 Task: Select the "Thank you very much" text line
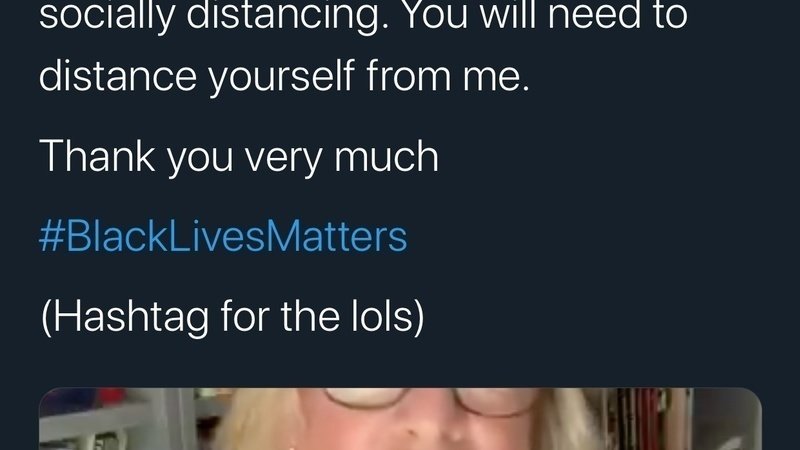pyautogui.click(x=239, y=158)
